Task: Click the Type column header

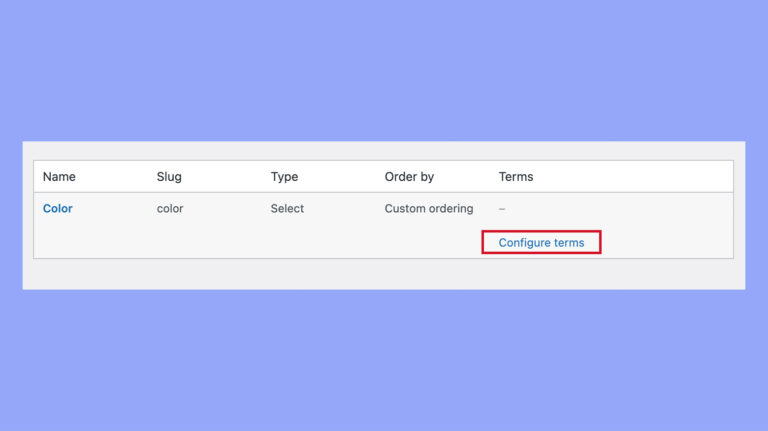Action: [x=284, y=177]
